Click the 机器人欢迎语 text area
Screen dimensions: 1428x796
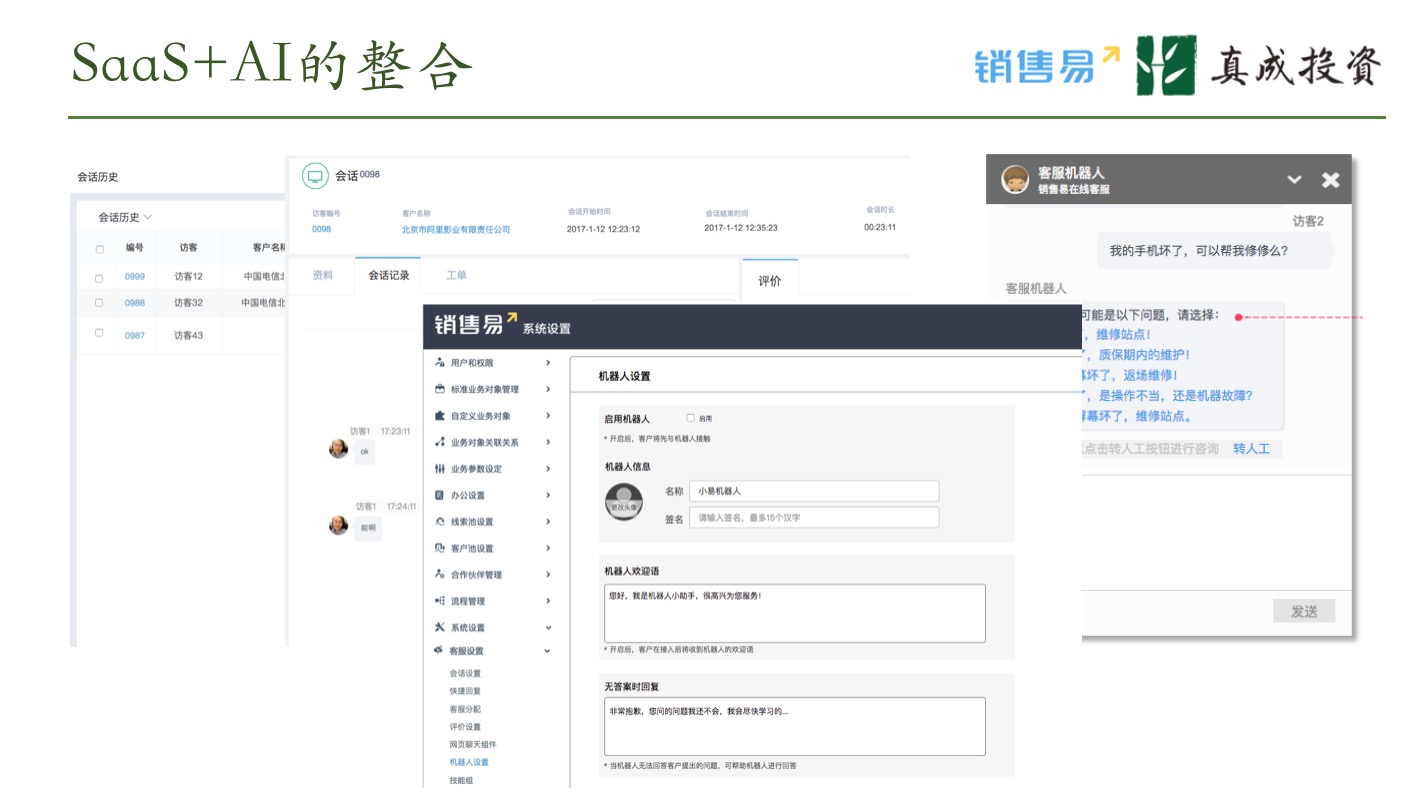point(795,613)
